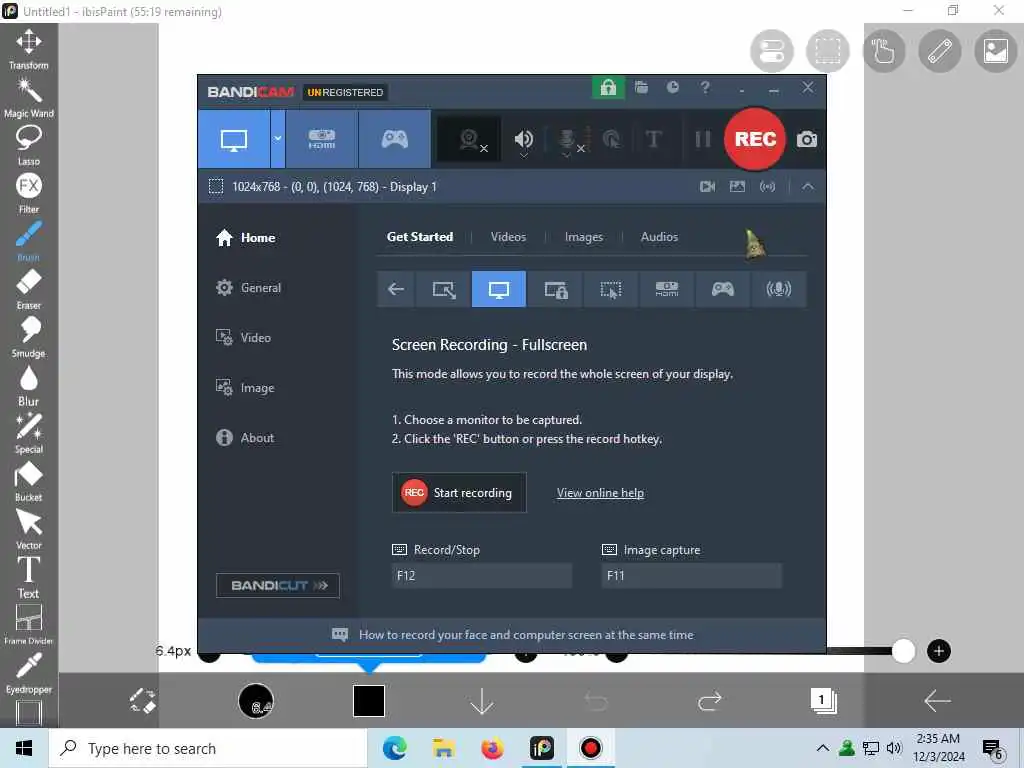This screenshot has width=1024, height=768.
Task: Open ibisPaint ruler tool button
Action: pos(940,51)
